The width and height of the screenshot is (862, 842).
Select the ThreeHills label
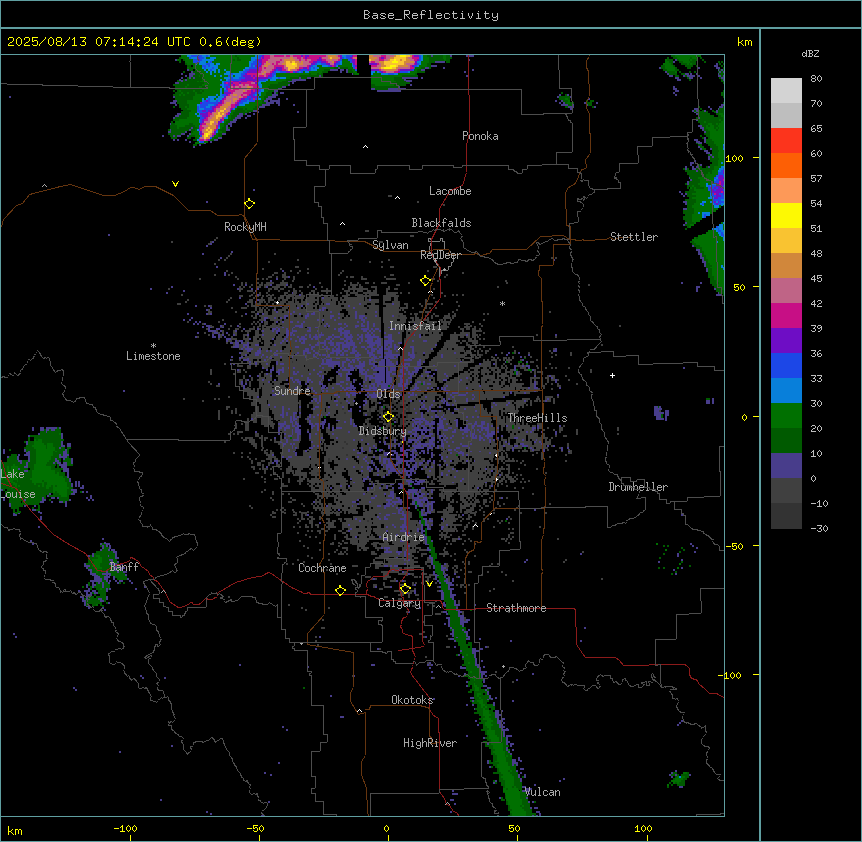537,418
